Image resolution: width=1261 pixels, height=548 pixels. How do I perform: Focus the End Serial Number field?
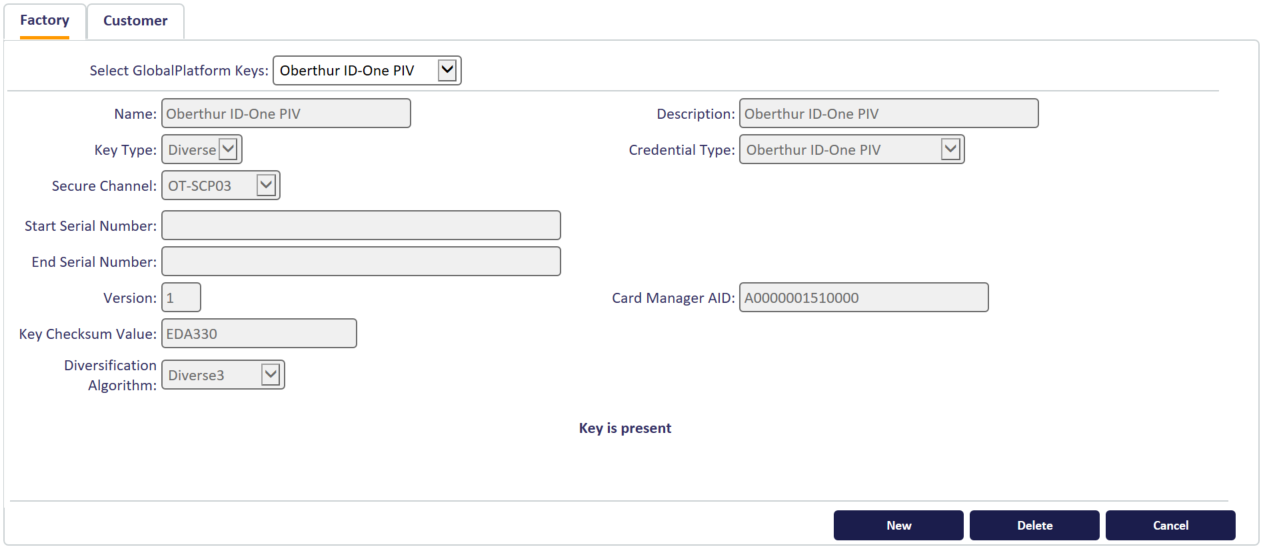pyautogui.click(x=361, y=261)
